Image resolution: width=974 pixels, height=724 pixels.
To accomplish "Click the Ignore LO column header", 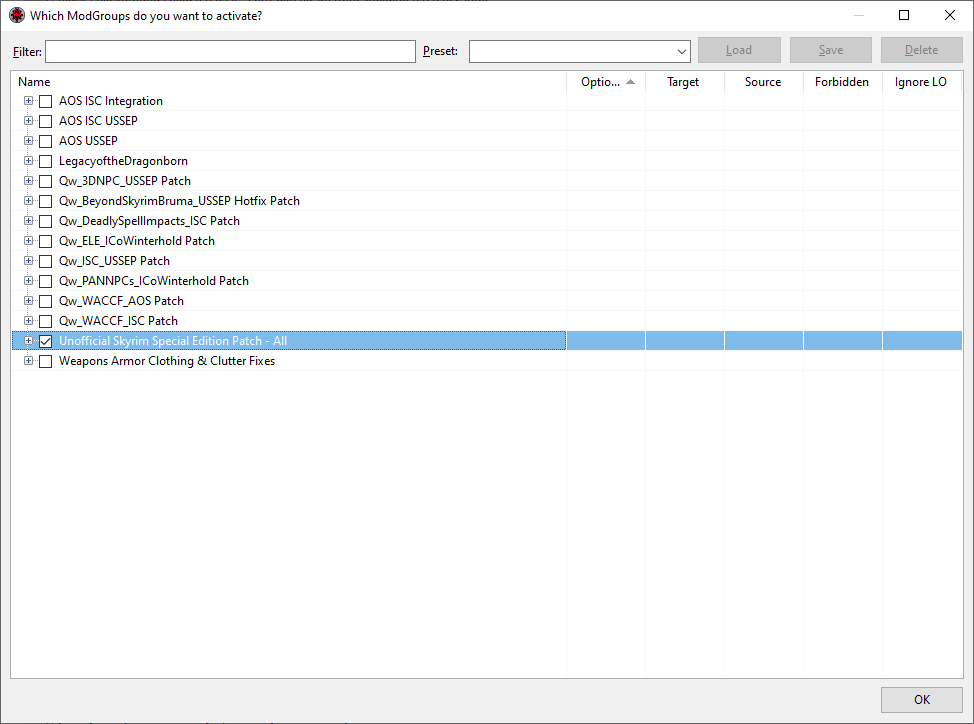I will tap(922, 82).
